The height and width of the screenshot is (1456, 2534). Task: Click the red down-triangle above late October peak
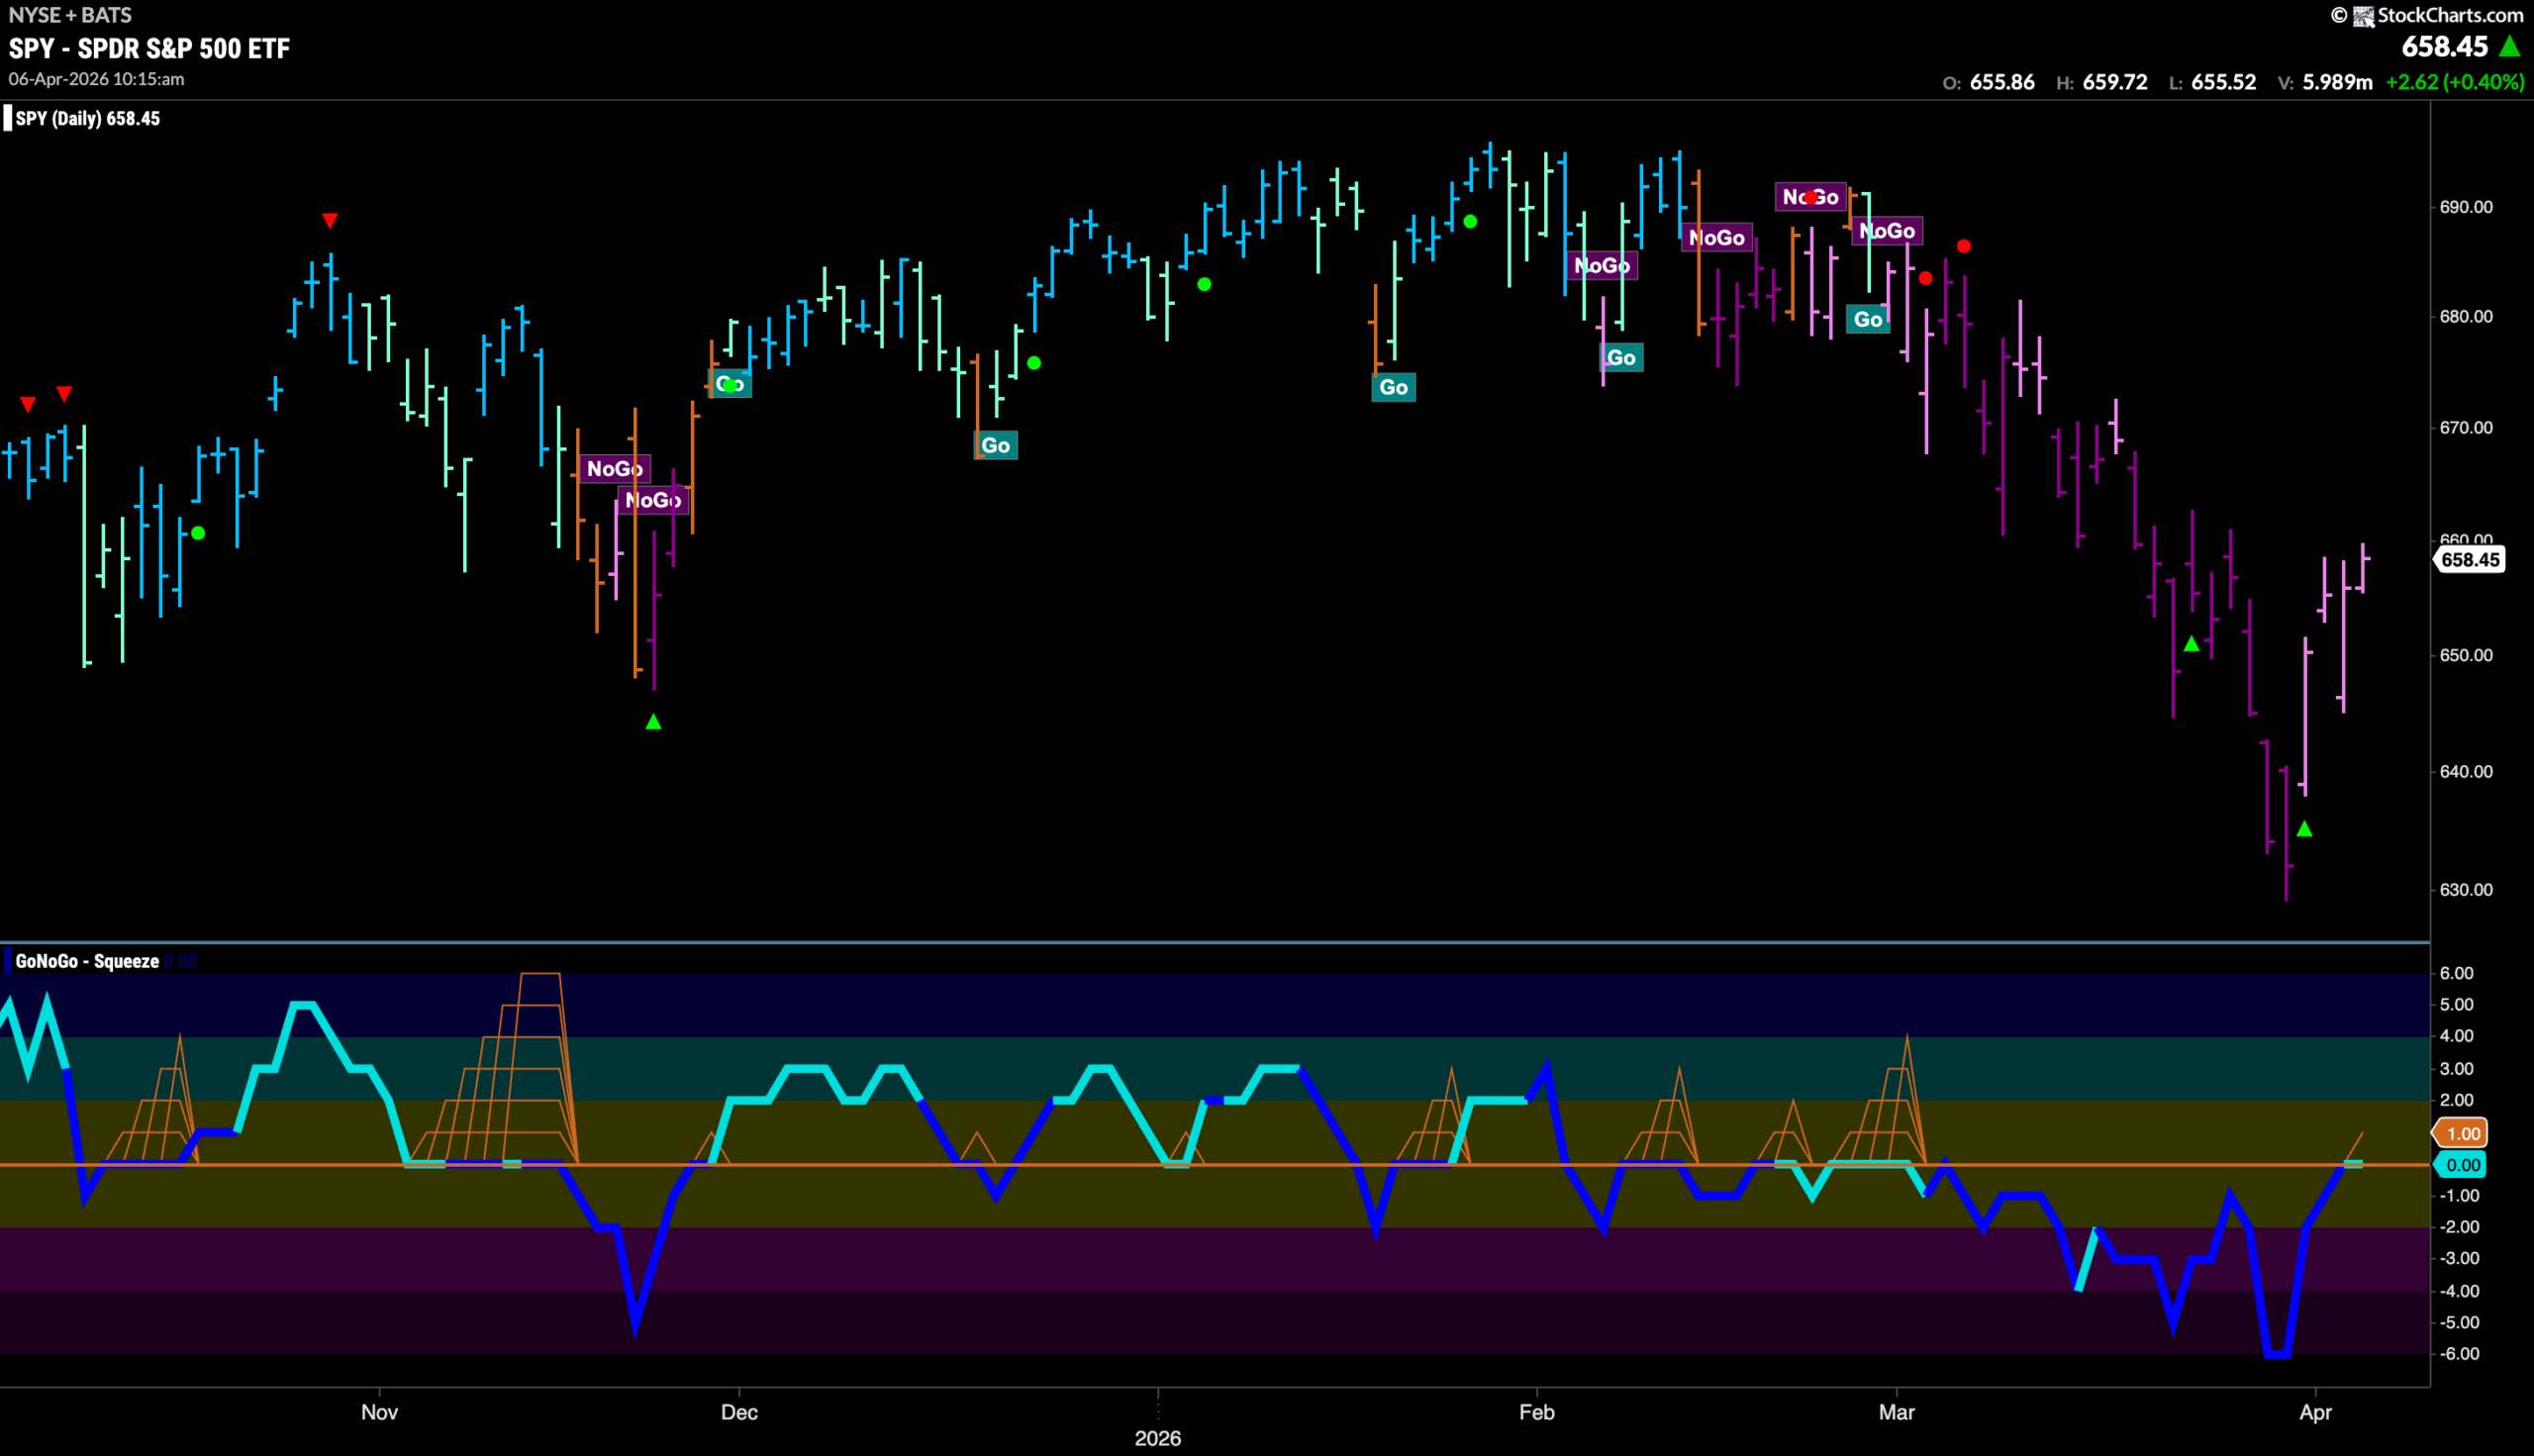(330, 220)
